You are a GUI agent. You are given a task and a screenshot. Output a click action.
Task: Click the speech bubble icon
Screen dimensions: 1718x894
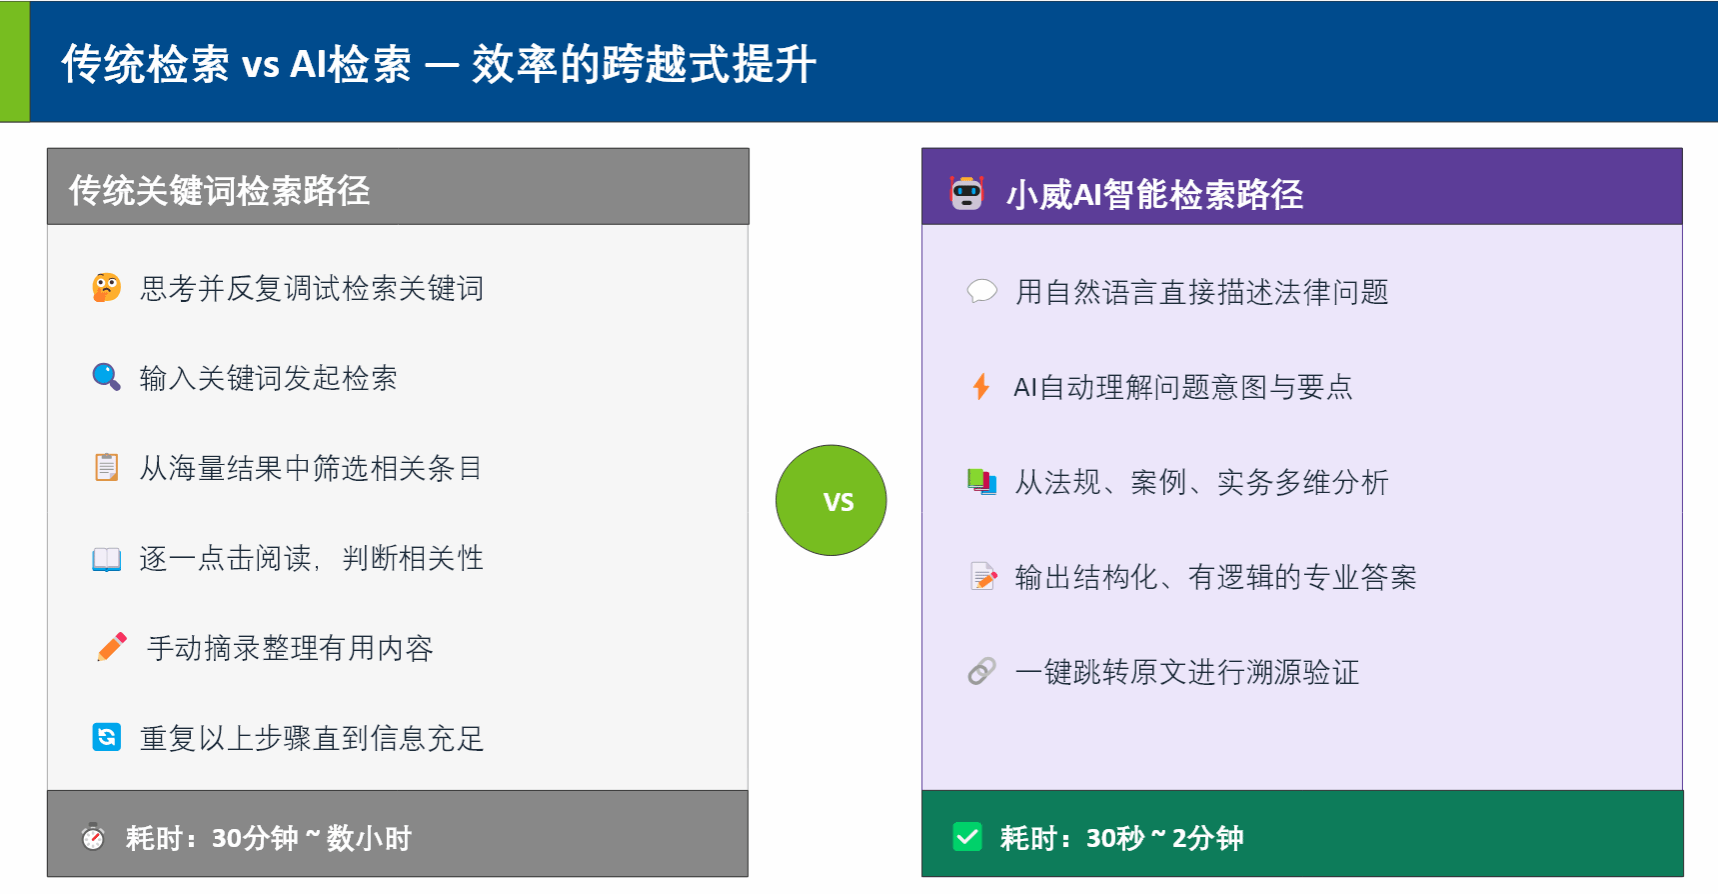pos(981,291)
